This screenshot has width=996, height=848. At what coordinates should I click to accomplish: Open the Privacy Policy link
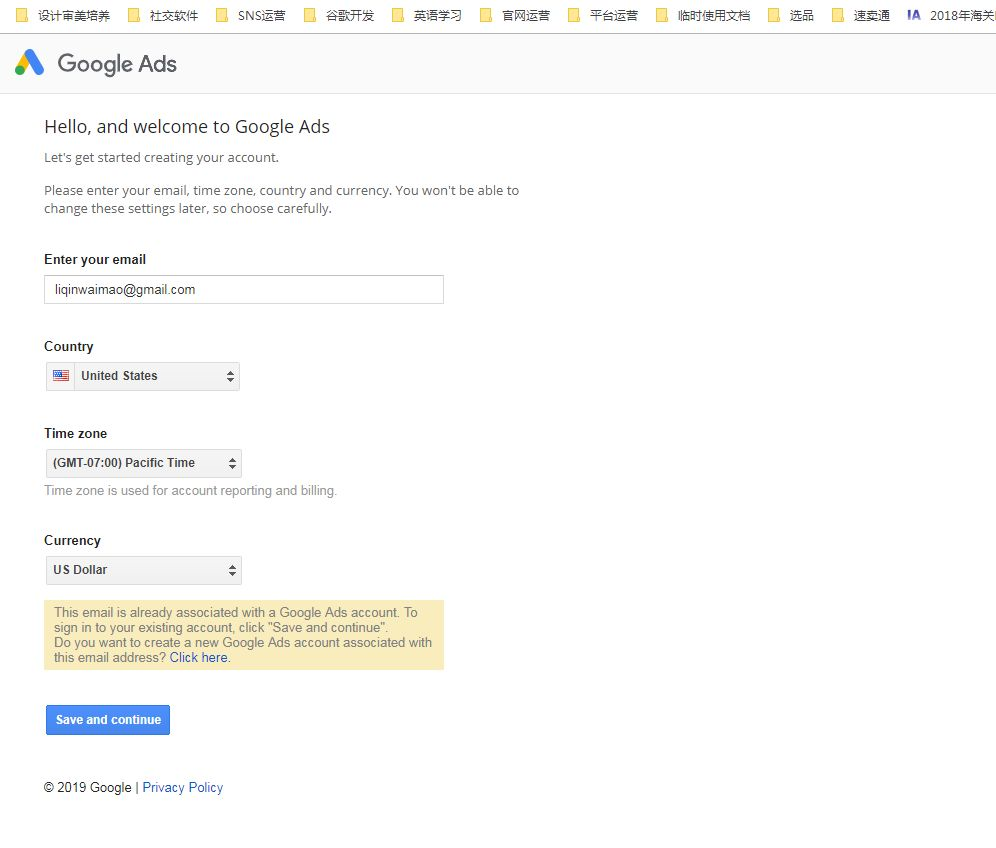[183, 788]
